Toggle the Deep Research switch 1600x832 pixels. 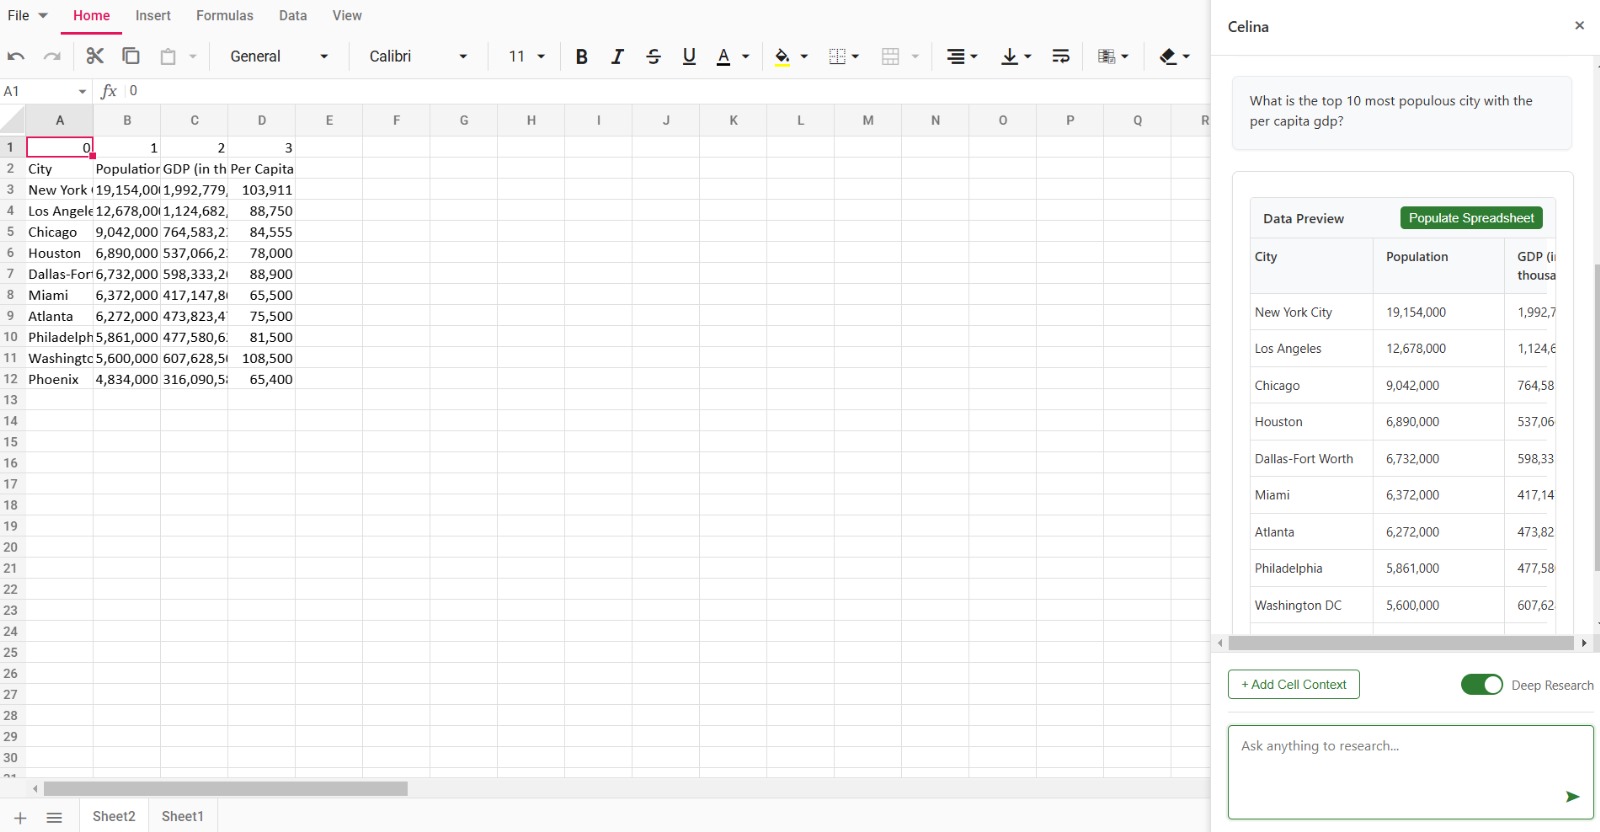tap(1481, 684)
